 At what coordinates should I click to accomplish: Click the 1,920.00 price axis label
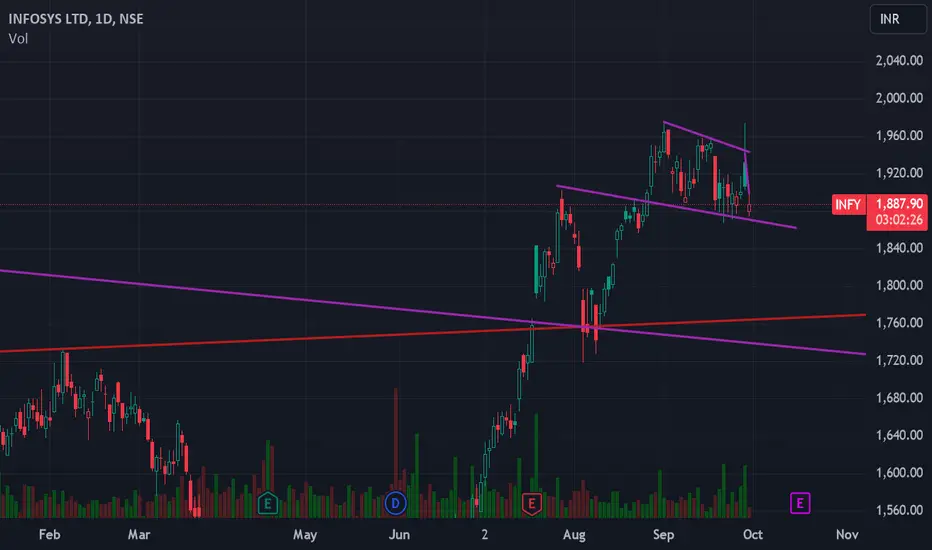pos(899,173)
